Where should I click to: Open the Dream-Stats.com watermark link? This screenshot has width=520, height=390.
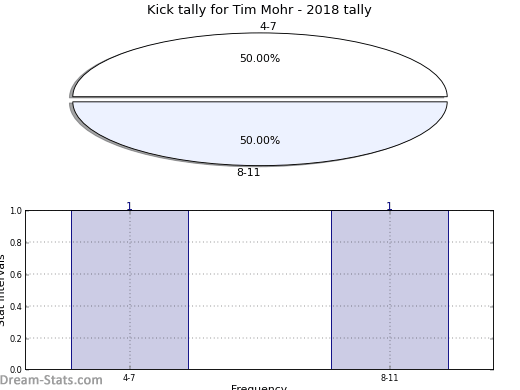(51, 380)
